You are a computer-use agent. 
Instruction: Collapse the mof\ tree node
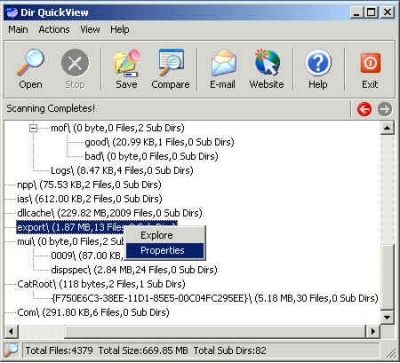pos(33,128)
